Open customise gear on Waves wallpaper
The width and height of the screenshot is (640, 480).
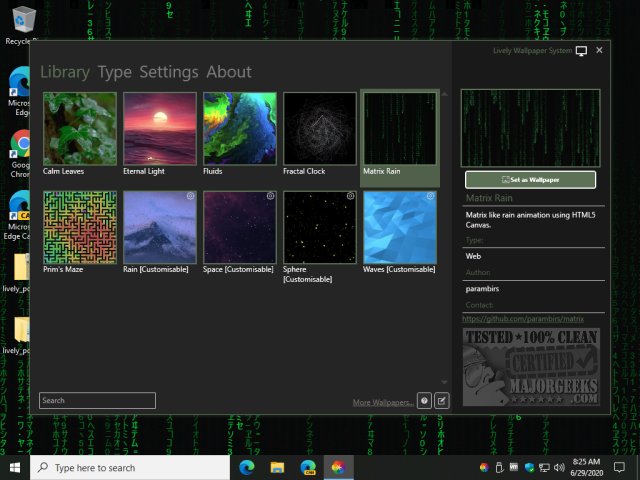430,197
